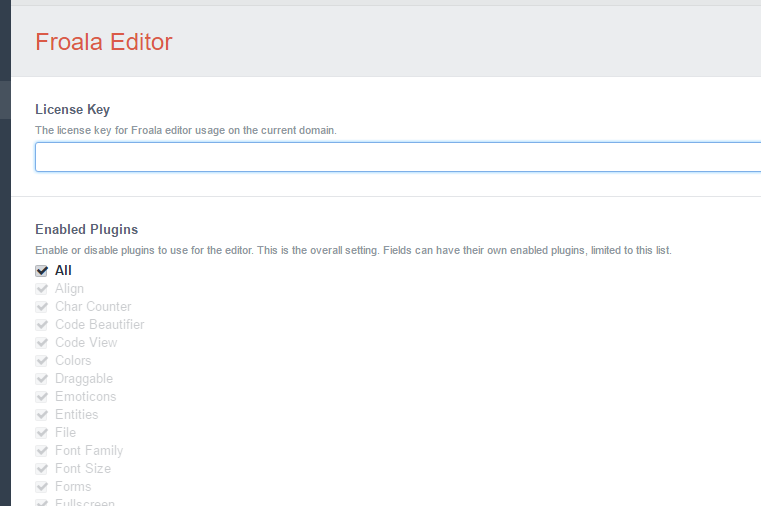The height and width of the screenshot is (506, 763).
Task: Click the license key description text
Action: click(186, 130)
